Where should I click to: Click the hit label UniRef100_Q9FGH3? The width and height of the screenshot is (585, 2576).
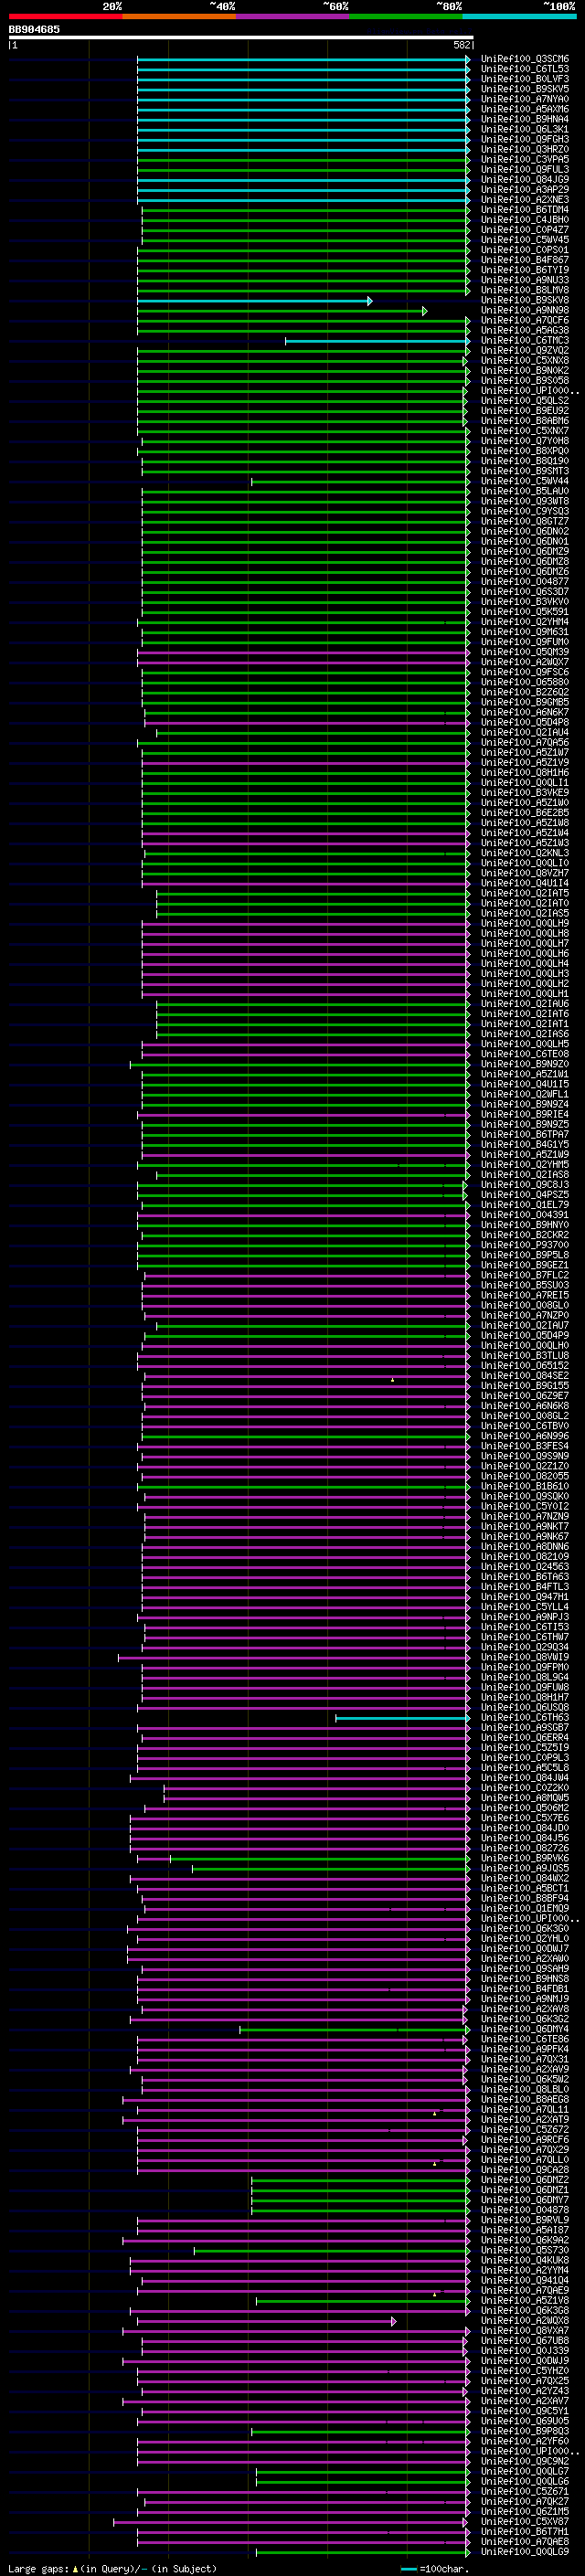(x=525, y=140)
